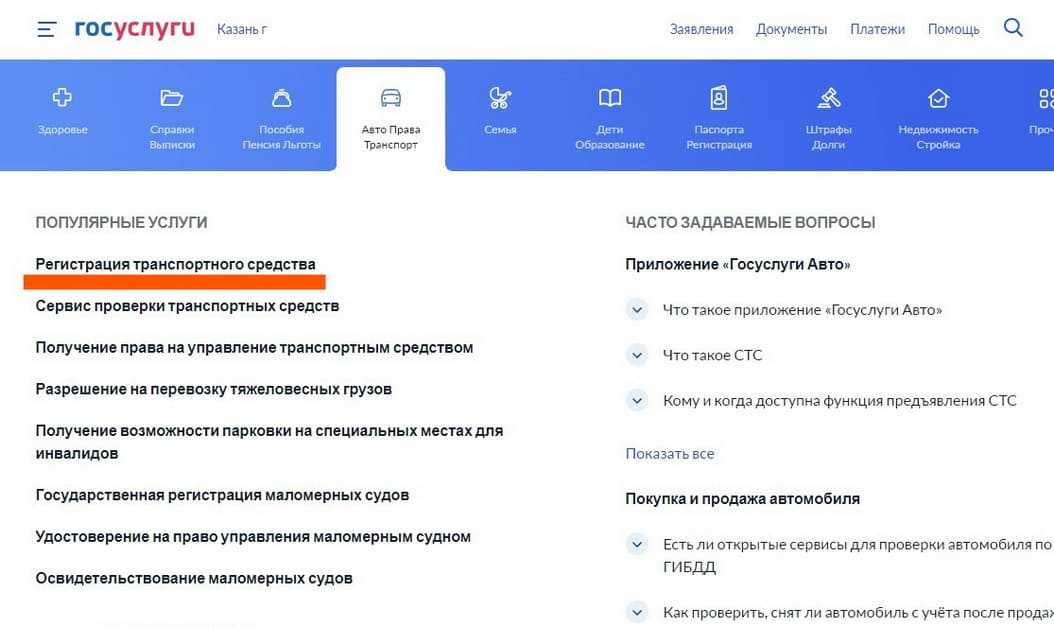The width and height of the screenshot is (1054, 627).
Task: Expand 'Что такое приложение «Госуслуги Авто»' question
Action: tap(637, 310)
